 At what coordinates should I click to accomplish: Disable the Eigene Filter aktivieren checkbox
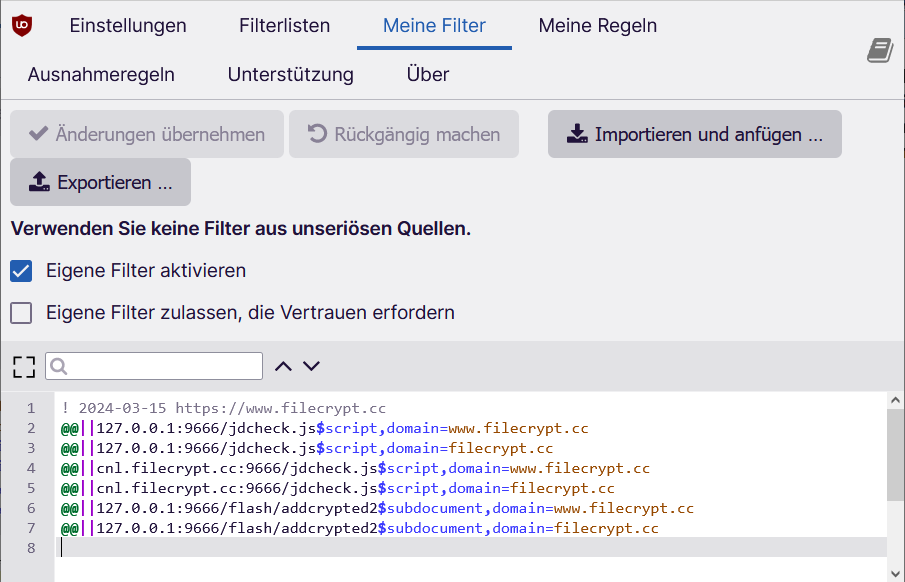[21, 271]
